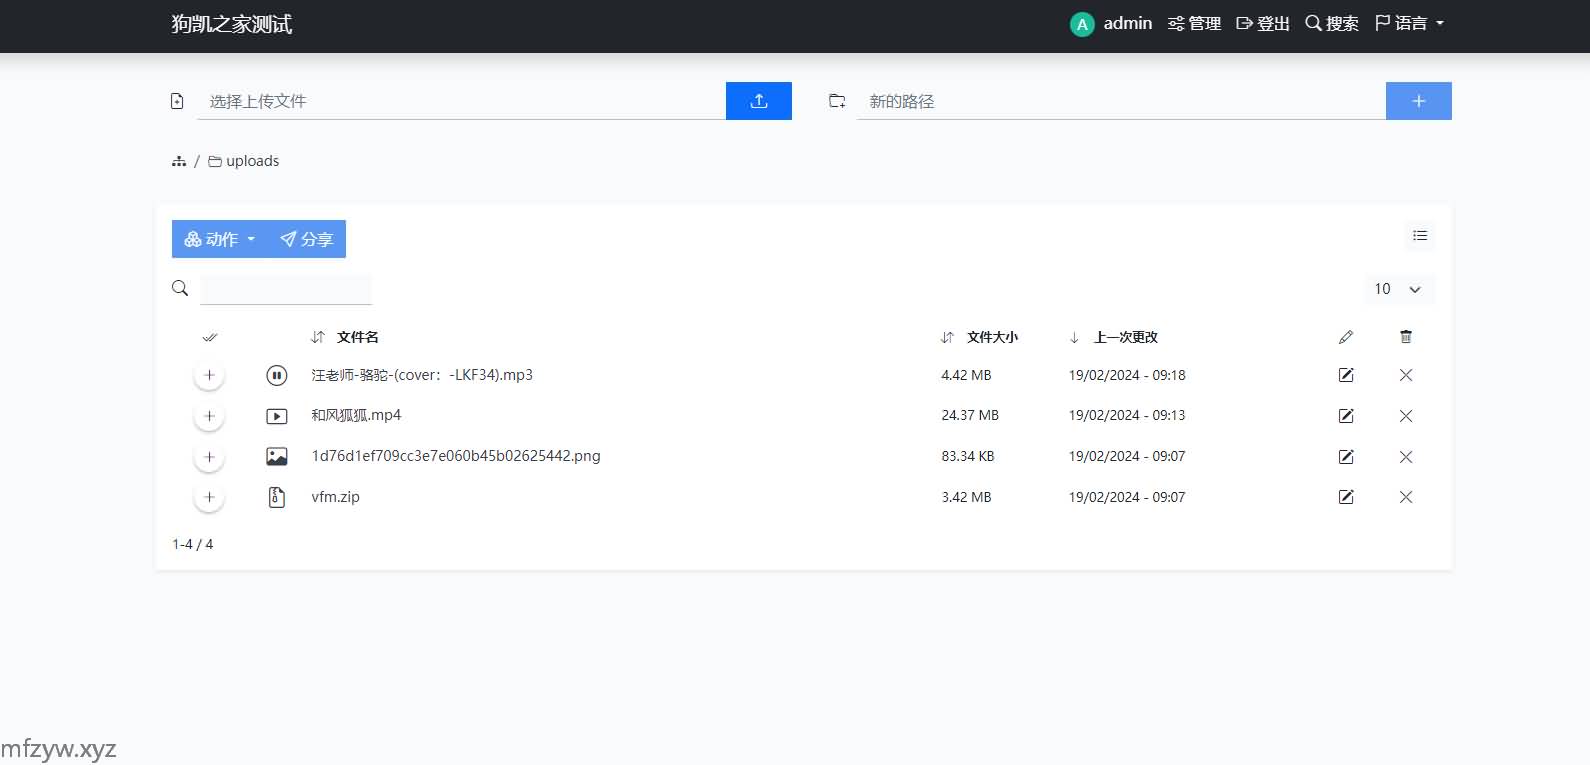Expand the 10 rows-per-page dropdown

tap(1398, 289)
